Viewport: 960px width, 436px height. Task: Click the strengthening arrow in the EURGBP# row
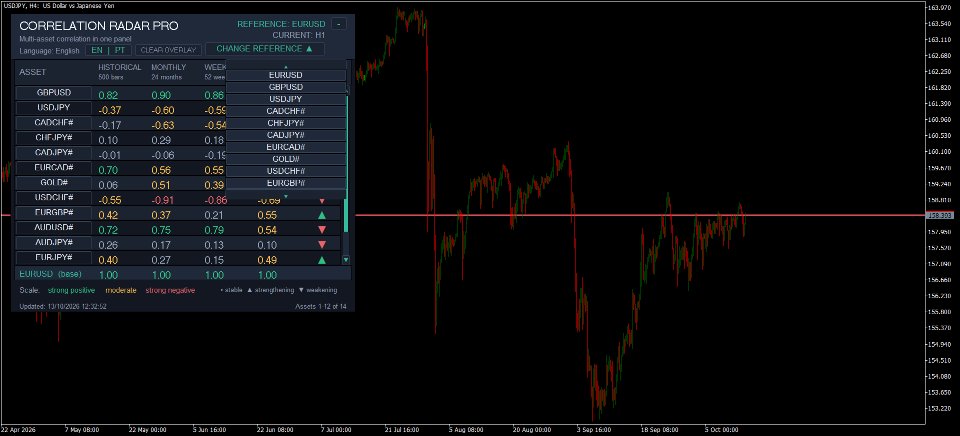click(321, 215)
